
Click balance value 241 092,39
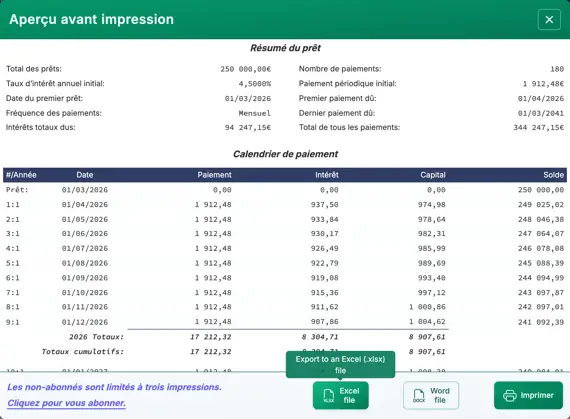541,322
